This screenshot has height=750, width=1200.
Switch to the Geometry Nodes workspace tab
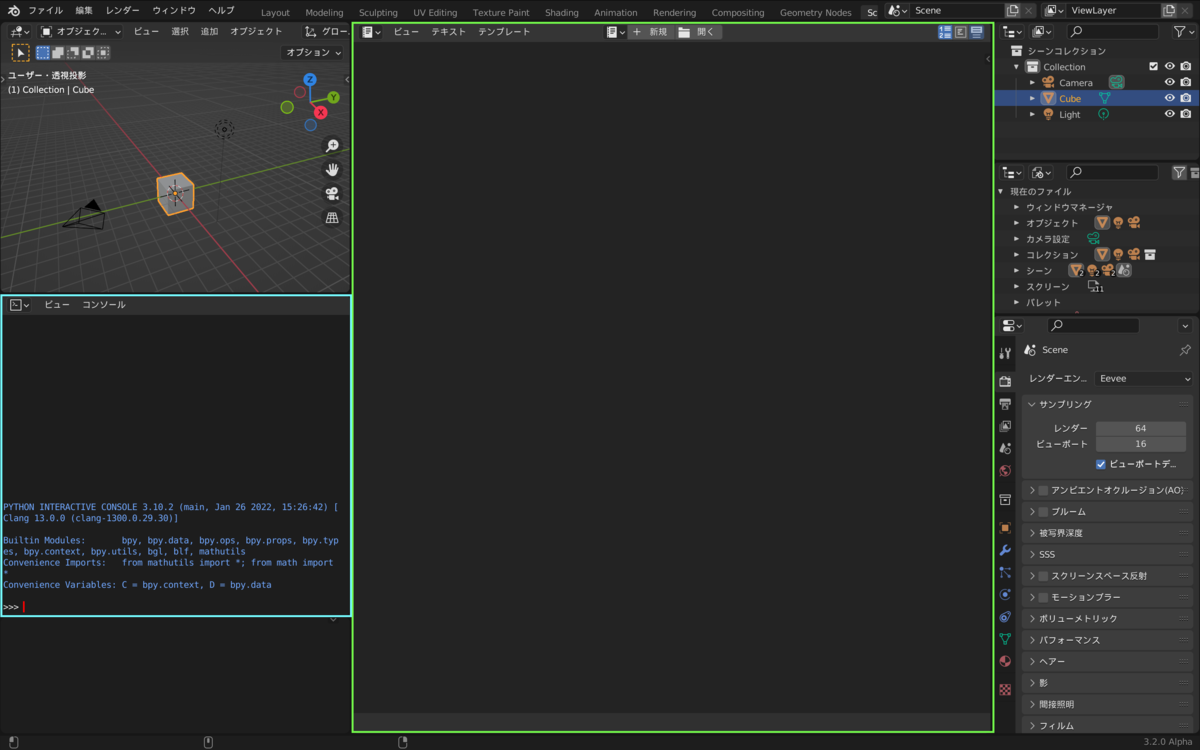click(x=816, y=13)
